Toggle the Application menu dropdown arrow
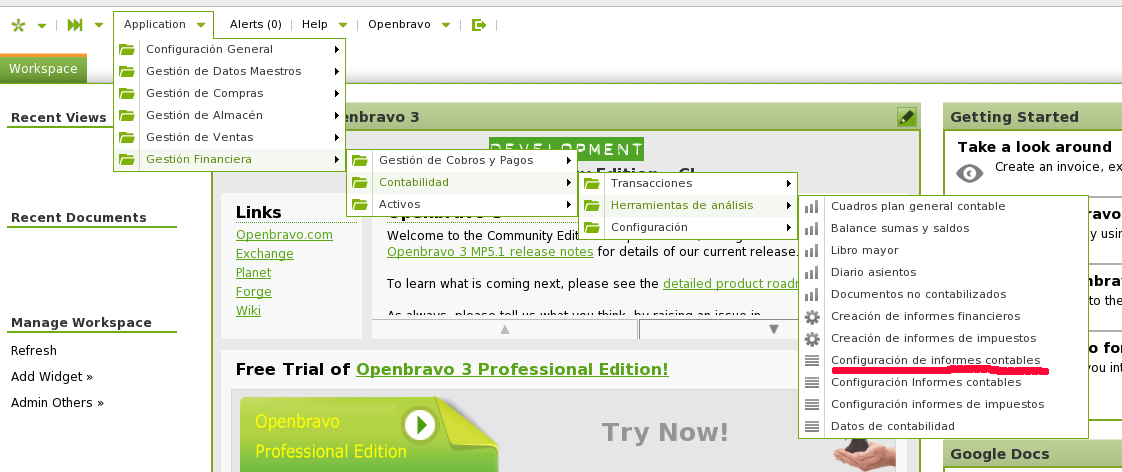This screenshot has height=472, width=1122. (x=201, y=26)
